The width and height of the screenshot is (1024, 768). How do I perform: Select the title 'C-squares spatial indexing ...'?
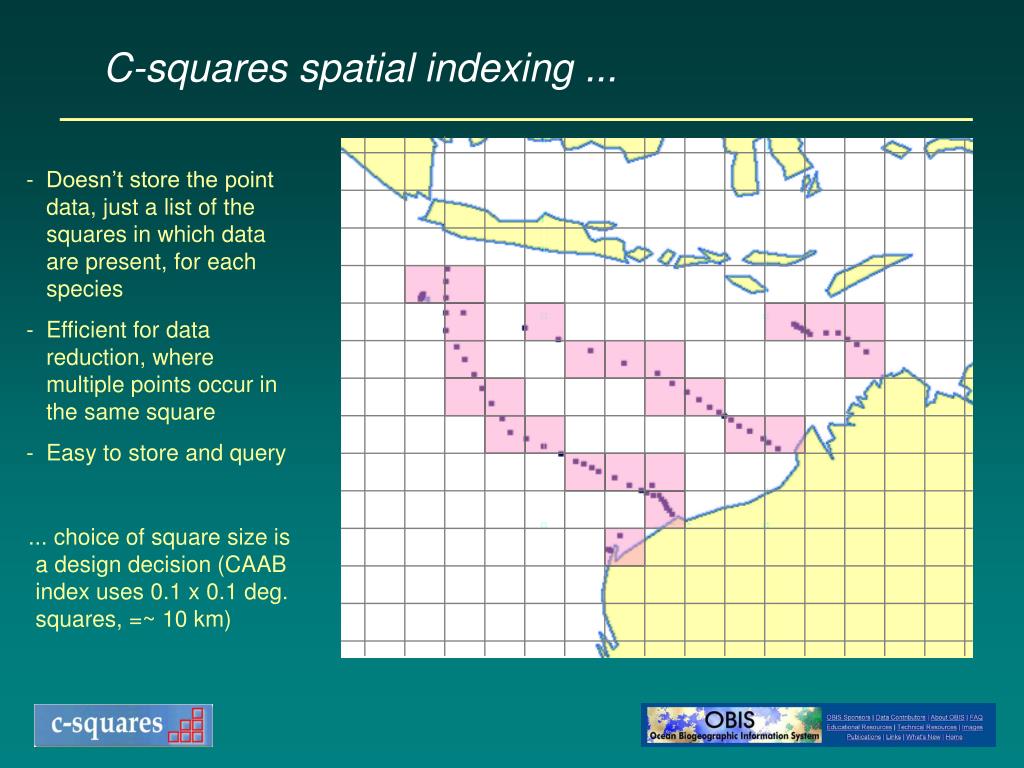tap(361, 67)
